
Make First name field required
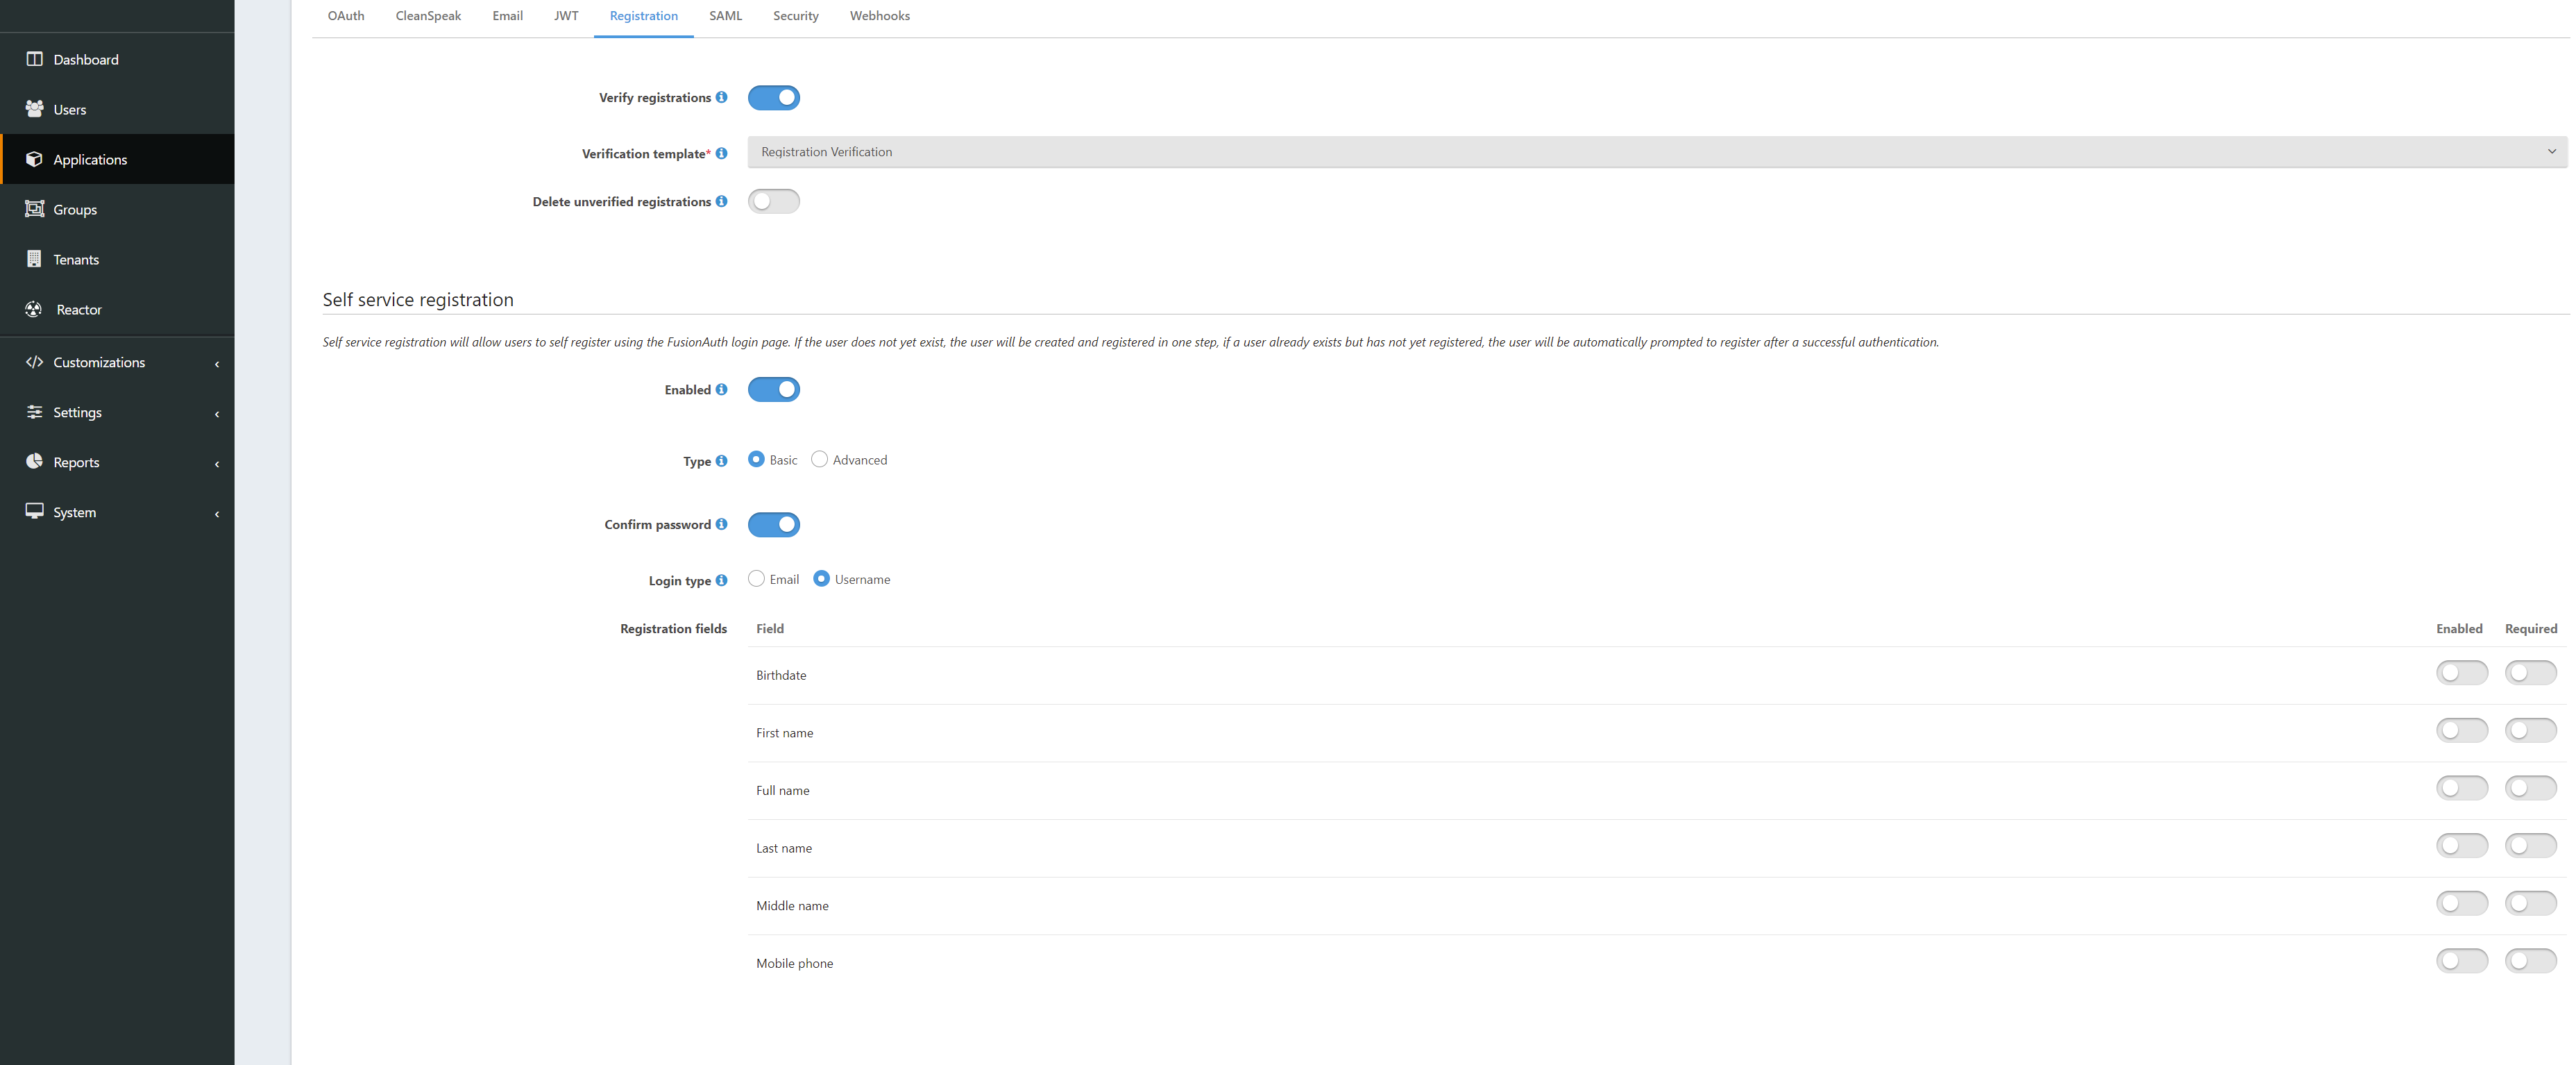click(2530, 730)
